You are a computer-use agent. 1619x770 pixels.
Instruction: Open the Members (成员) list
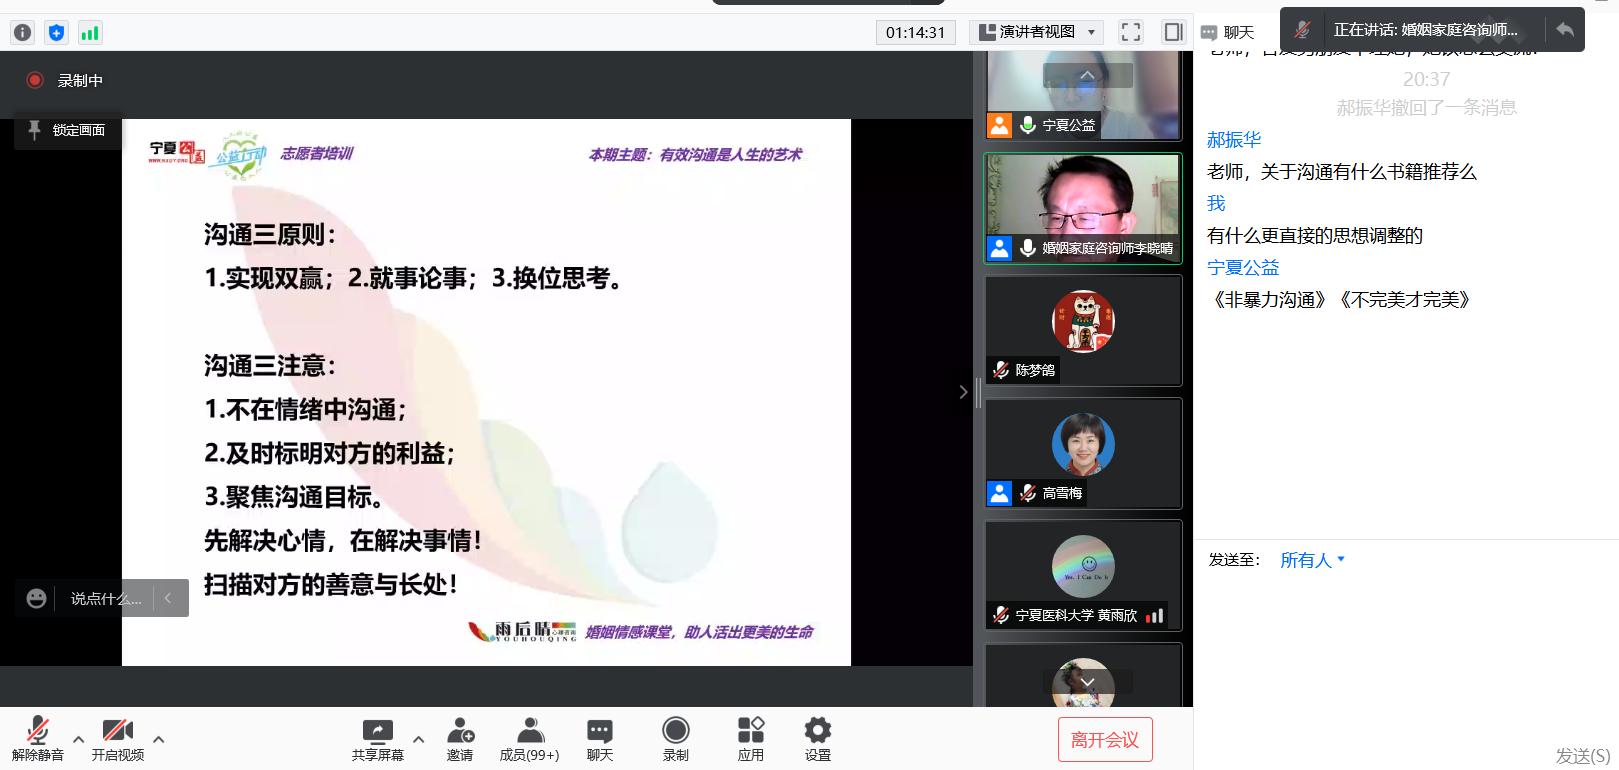click(x=529, y=739)
